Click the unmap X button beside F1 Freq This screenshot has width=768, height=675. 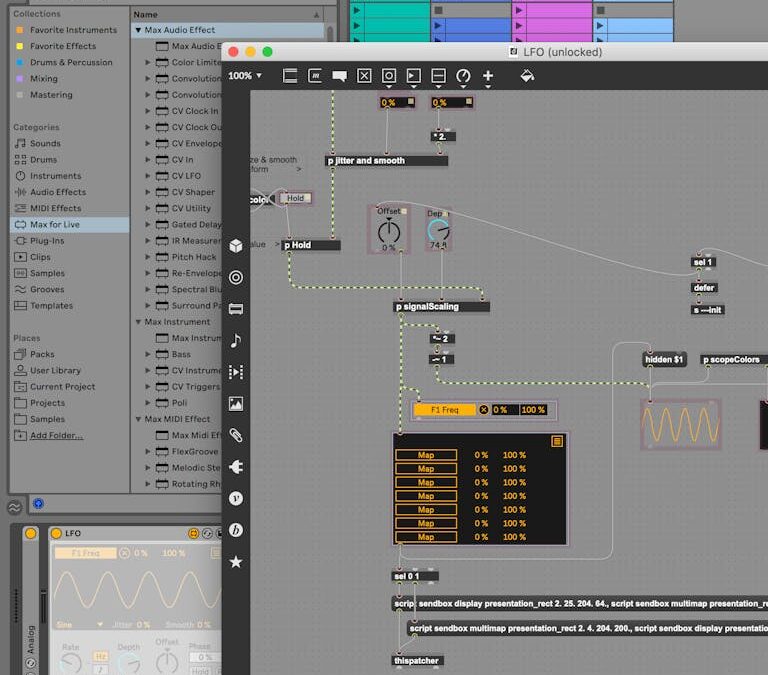[x=484, y=410]
